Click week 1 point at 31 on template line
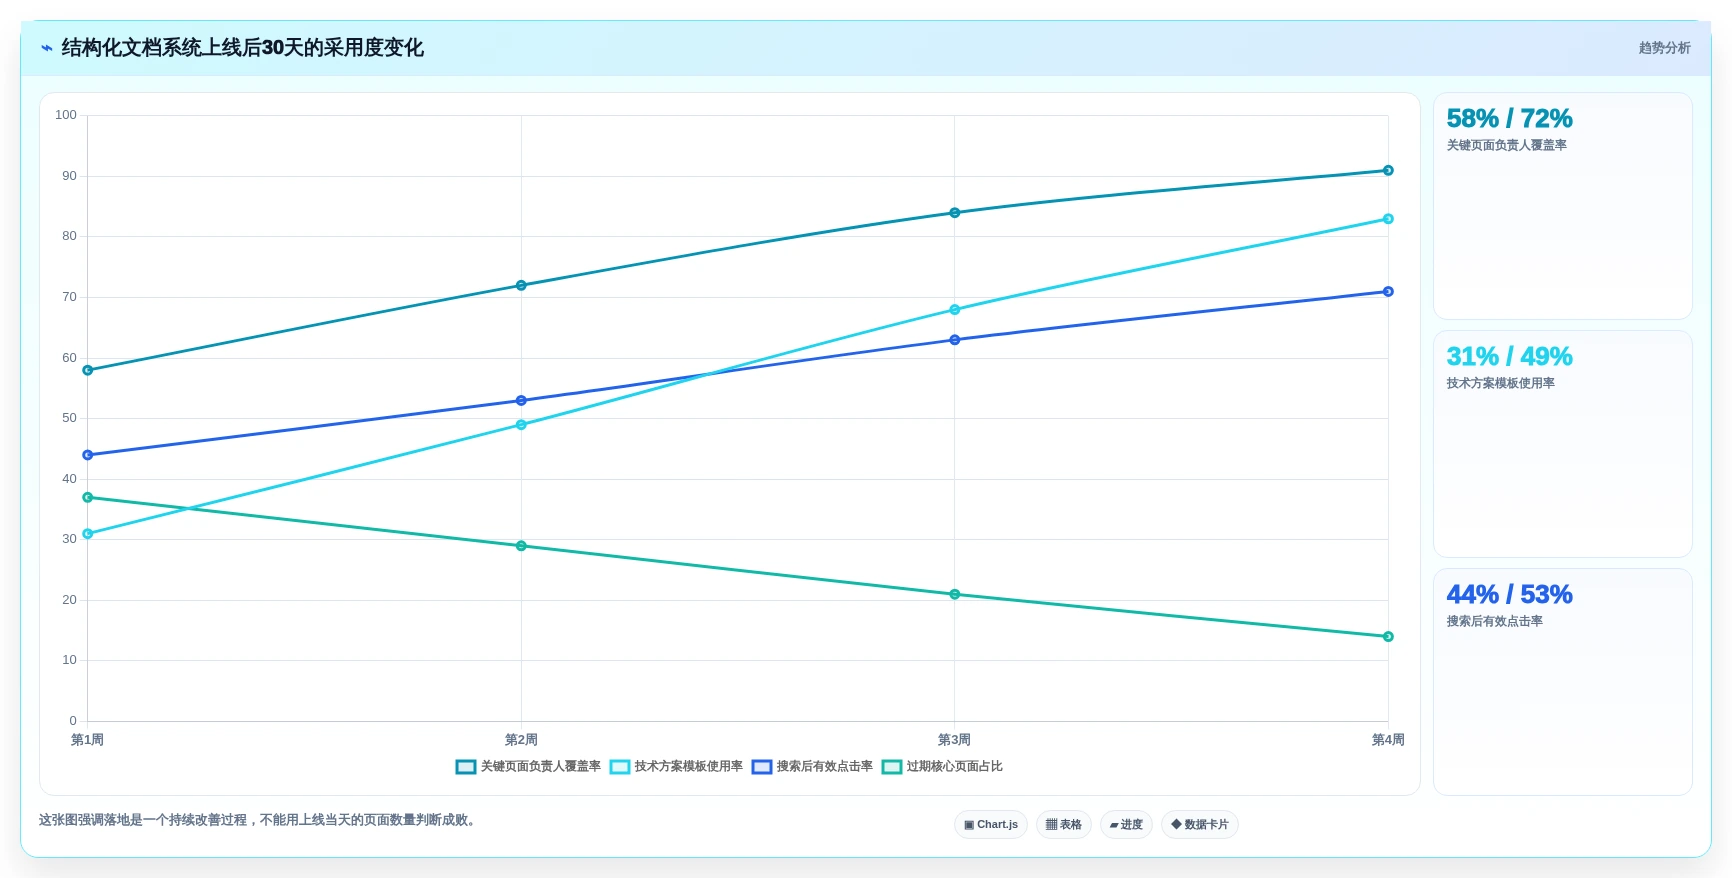The height and width of the screenshot is (878, 1732). point(88,534)
